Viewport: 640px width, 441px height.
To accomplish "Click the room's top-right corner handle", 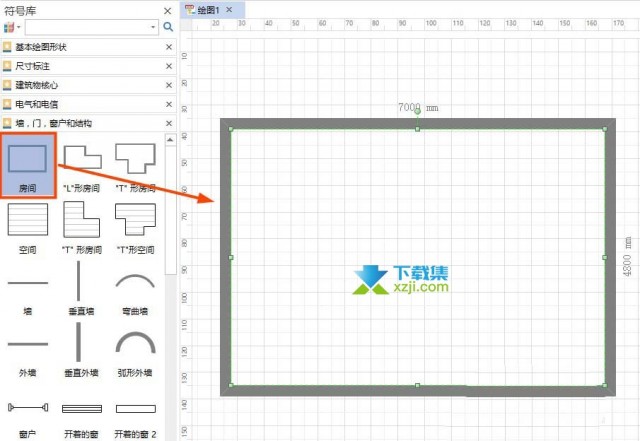I will click(604, 129).
